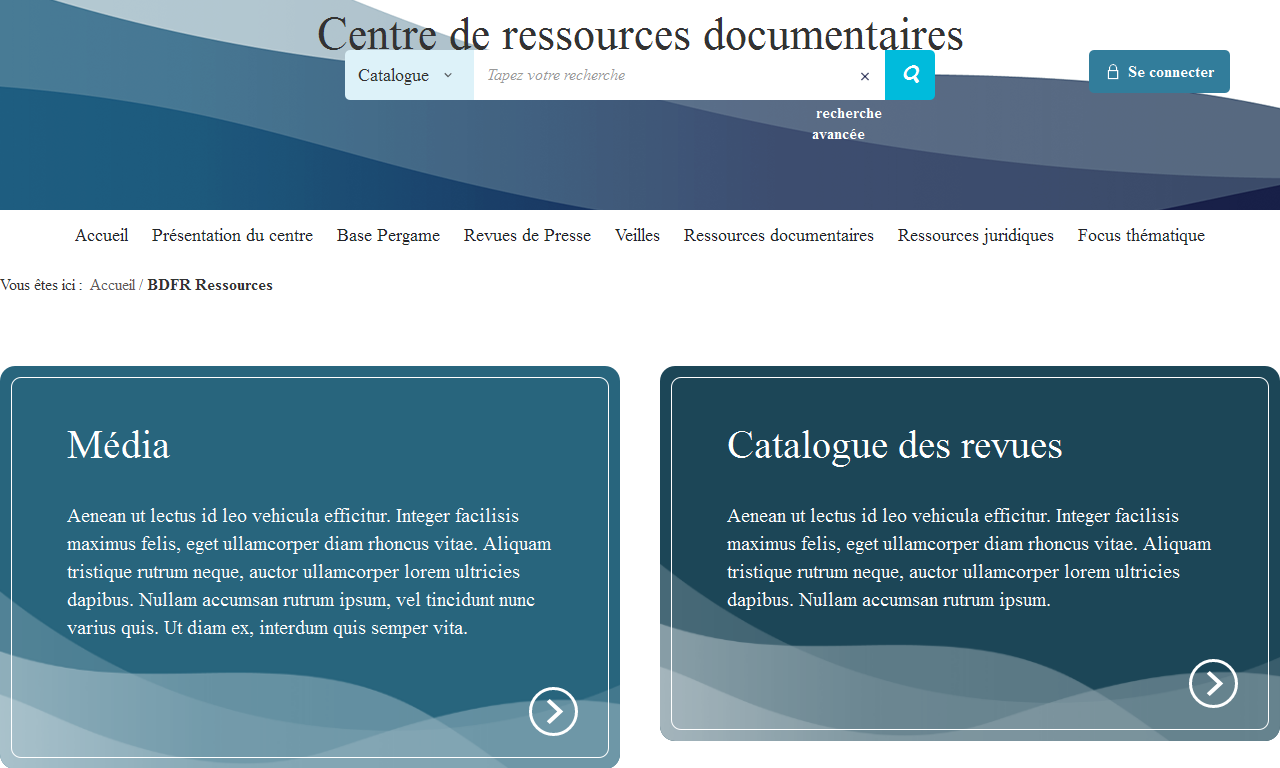Click the arrow circle in Catalogue des revues card

tap(1213, 683)
